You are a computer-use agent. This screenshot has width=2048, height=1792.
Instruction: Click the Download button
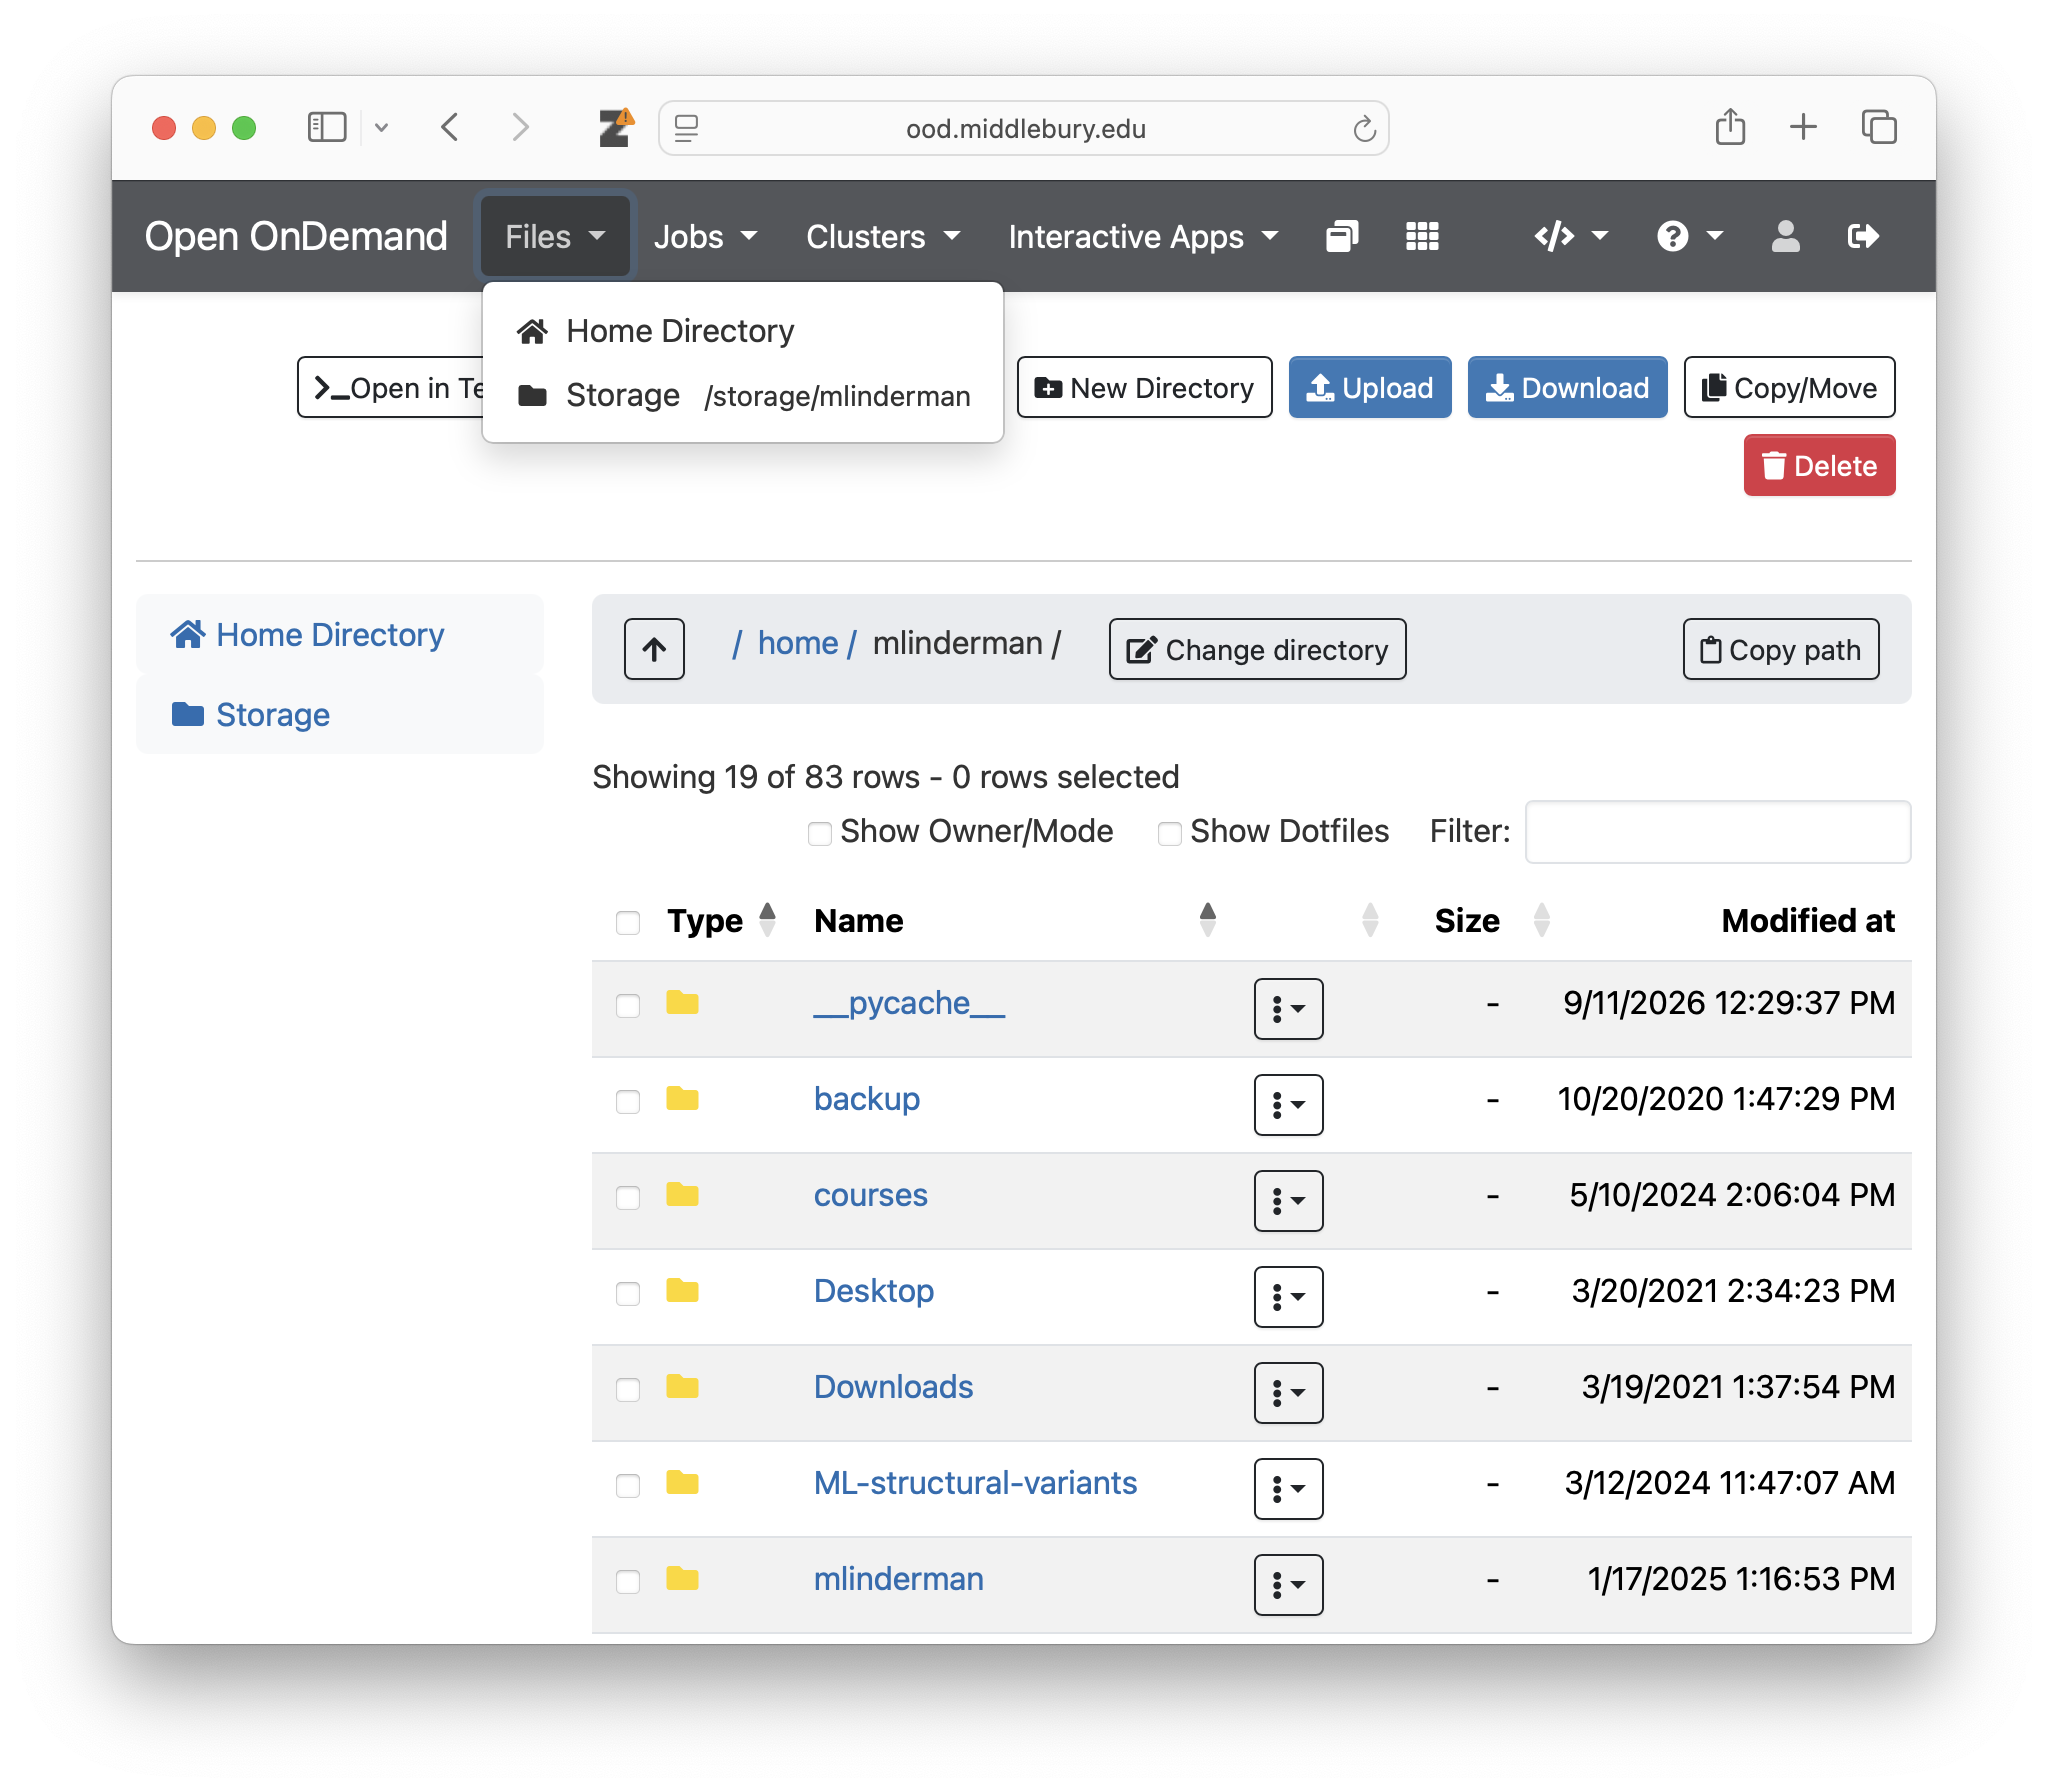1567,387
